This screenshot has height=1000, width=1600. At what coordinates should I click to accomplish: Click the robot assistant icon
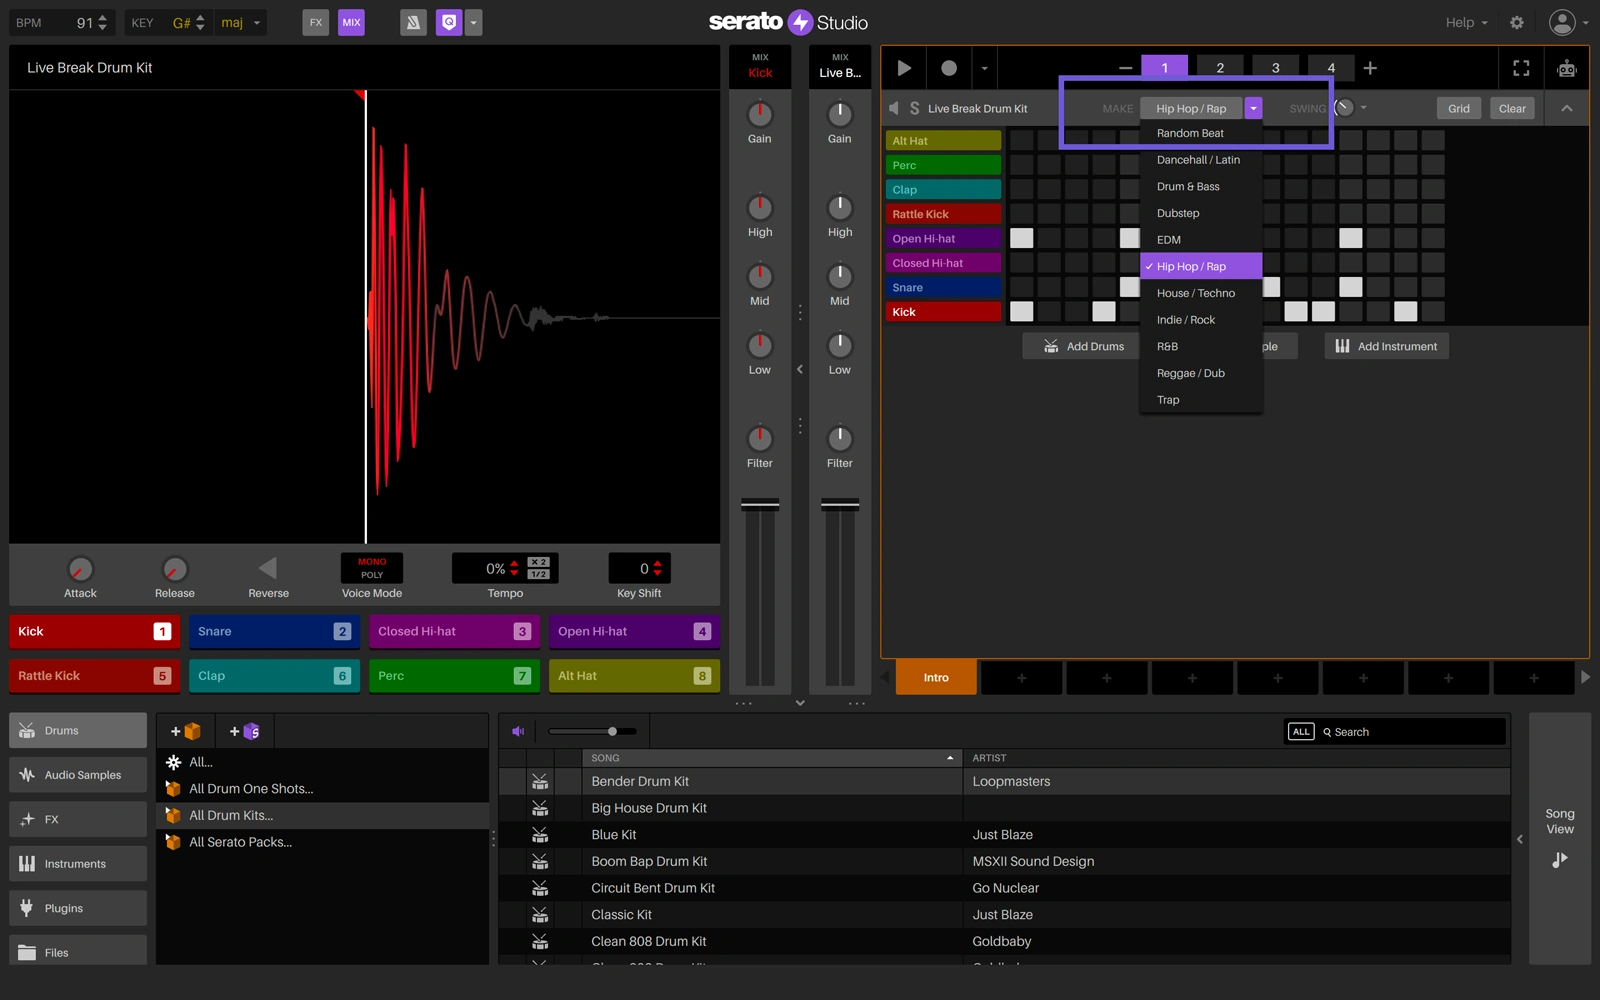[x=1567, y=68]
